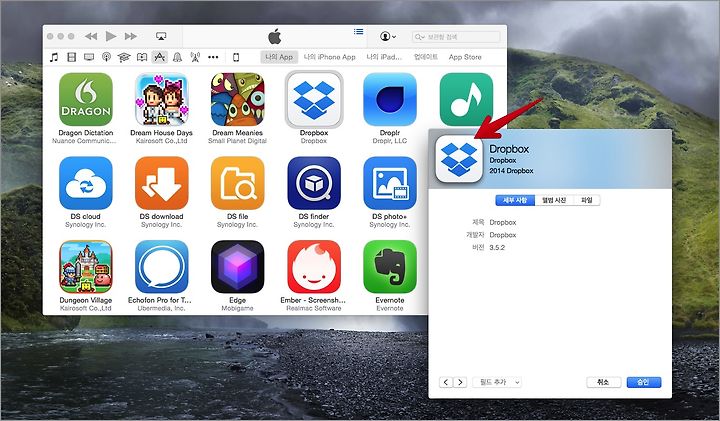Click the iPhone device button
720x421 pixels.
point(236,57)
